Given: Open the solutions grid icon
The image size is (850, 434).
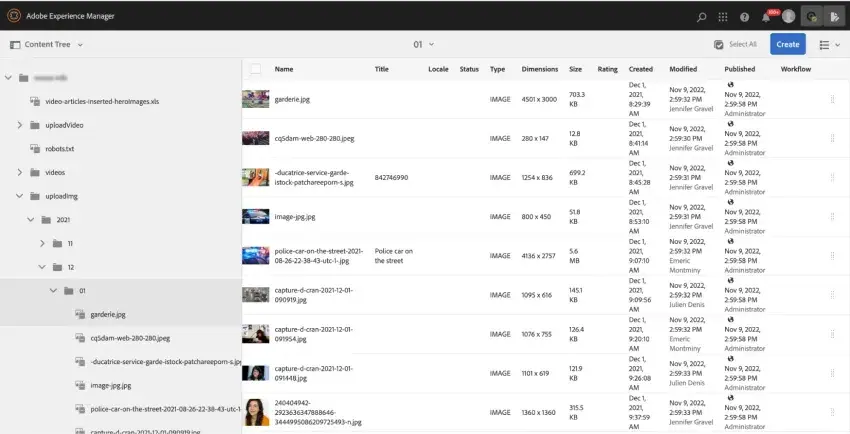Looking at the screenshot, I should [x=723, y=17].
